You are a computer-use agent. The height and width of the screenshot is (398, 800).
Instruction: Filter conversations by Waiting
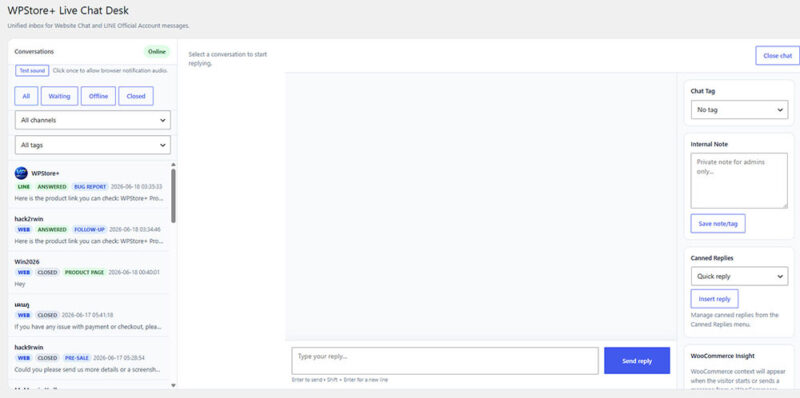tap(59, 96)
